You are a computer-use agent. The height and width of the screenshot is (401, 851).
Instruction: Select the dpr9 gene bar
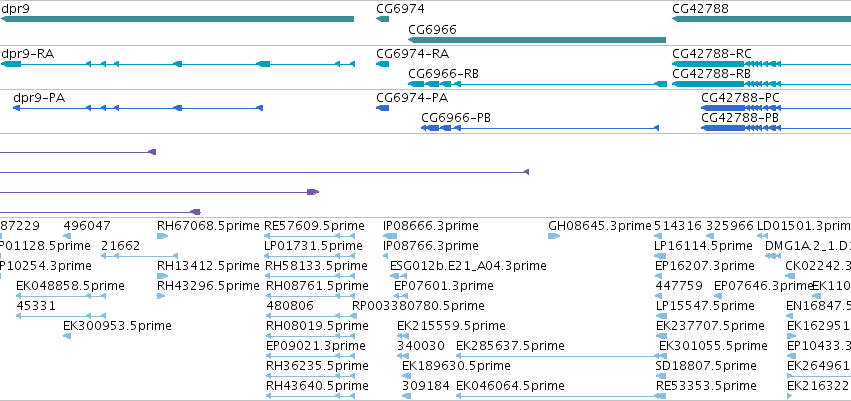(x=177, y=19)
